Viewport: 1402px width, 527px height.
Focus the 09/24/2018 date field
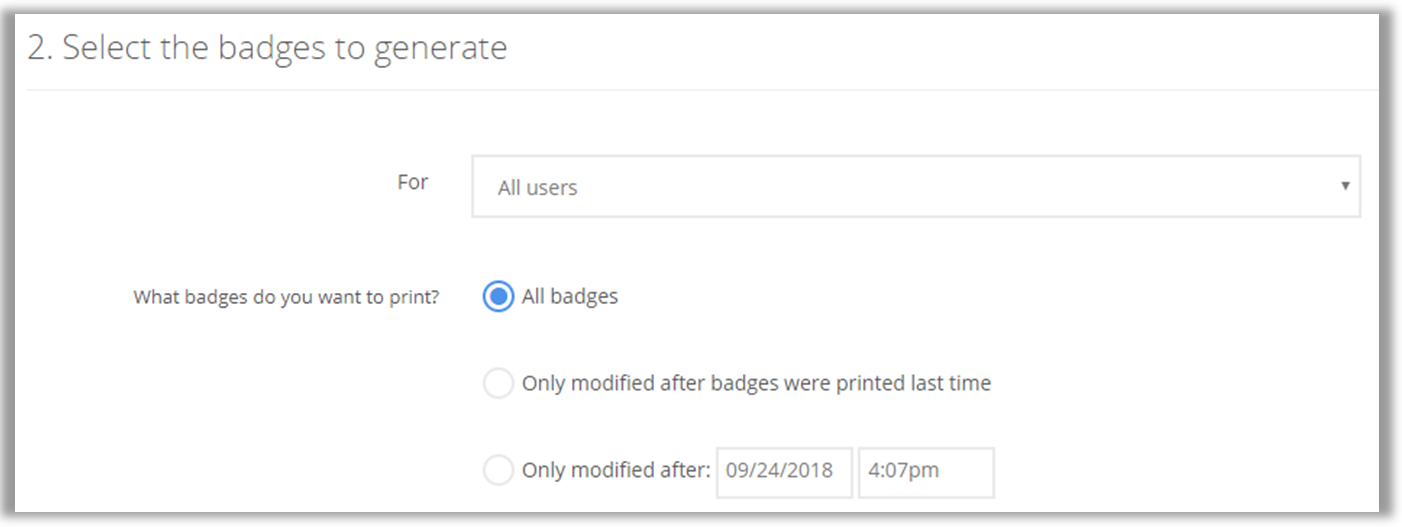point(784,471)
